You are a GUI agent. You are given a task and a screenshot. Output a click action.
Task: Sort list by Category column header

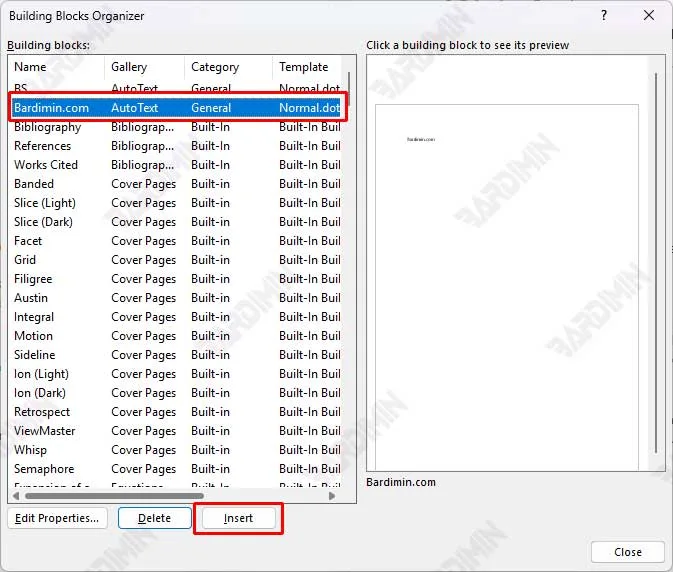tap(229, 67)
